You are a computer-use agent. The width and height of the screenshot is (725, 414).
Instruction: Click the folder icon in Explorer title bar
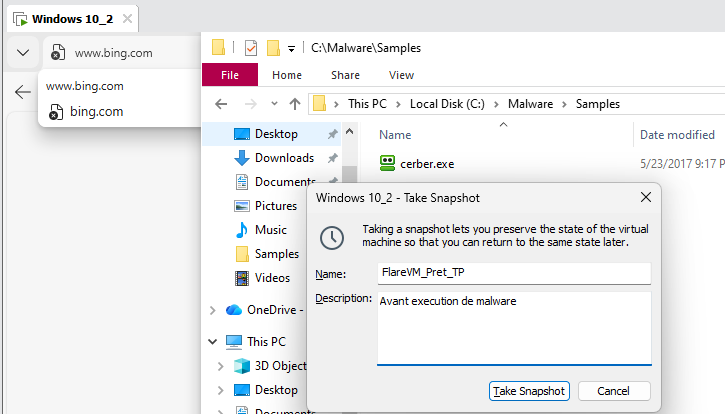coord(218,48)
